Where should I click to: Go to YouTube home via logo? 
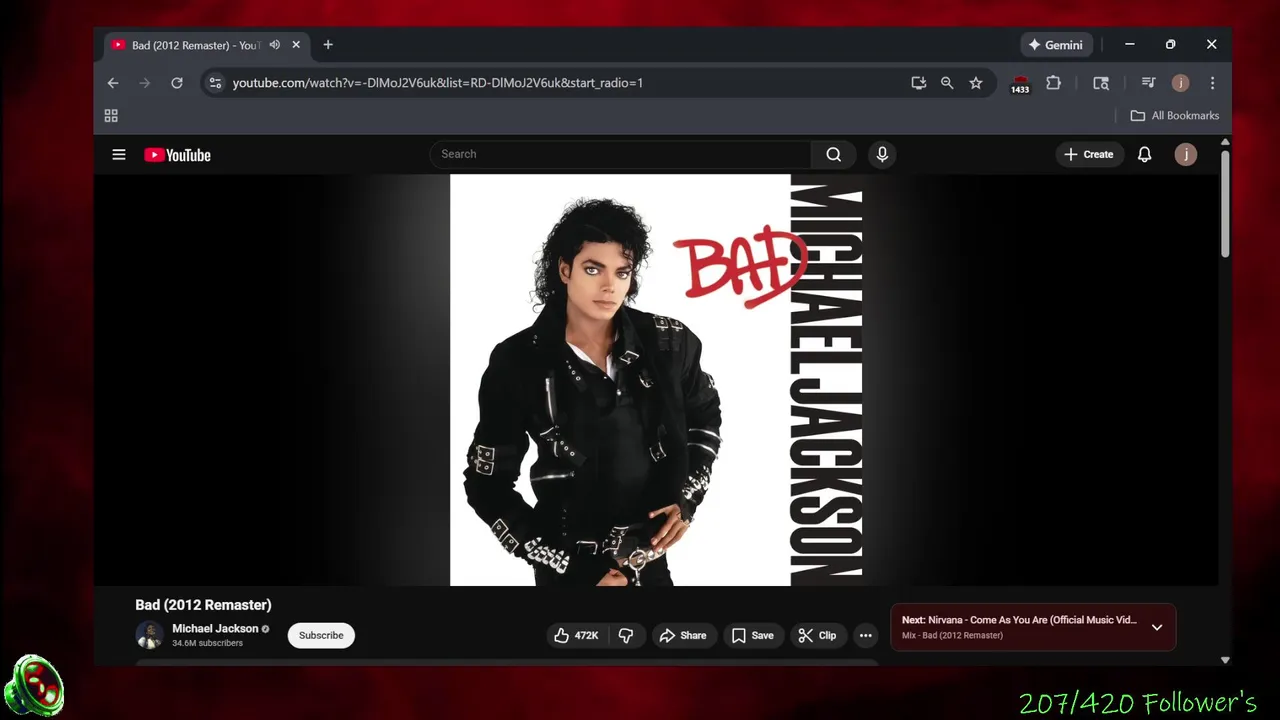point(177,155)
